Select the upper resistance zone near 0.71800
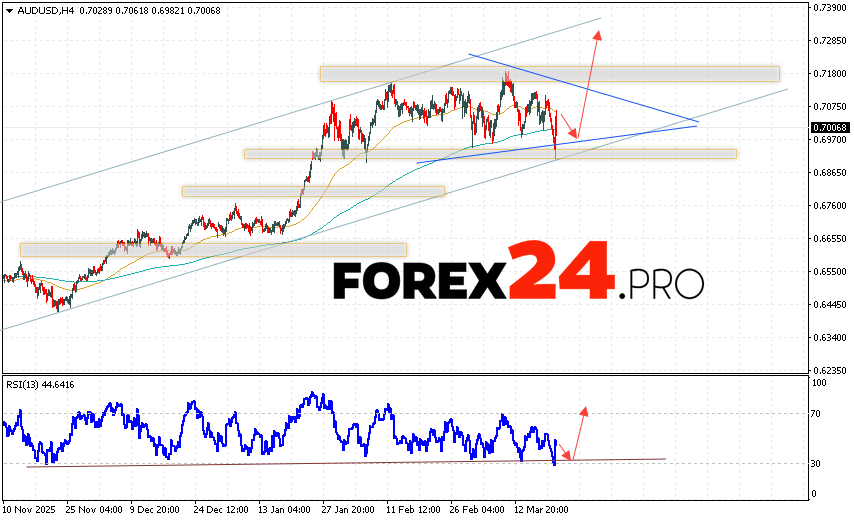 pyautogui.click(x=549, y=74)
